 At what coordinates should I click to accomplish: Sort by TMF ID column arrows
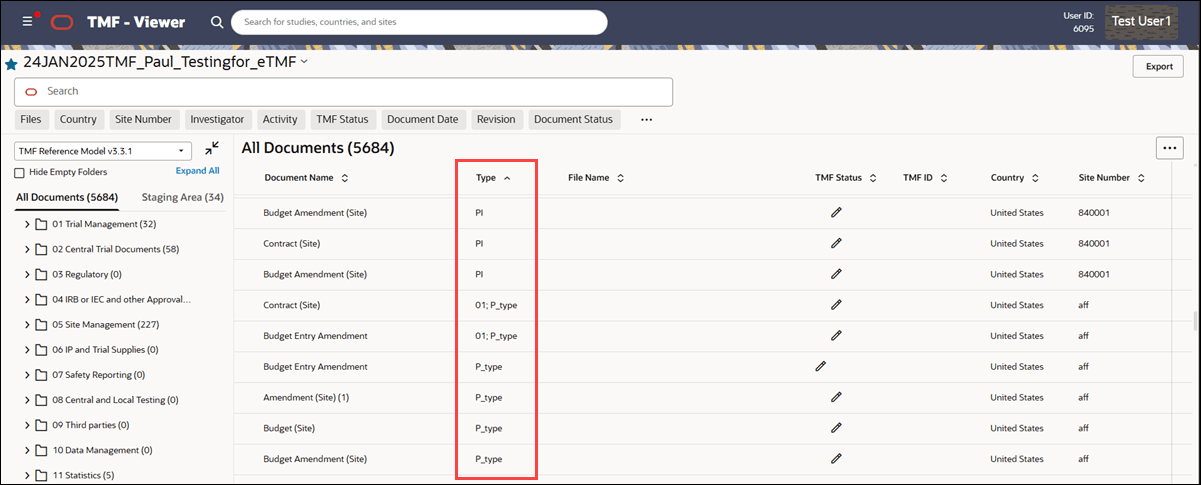tap(944, 178)
